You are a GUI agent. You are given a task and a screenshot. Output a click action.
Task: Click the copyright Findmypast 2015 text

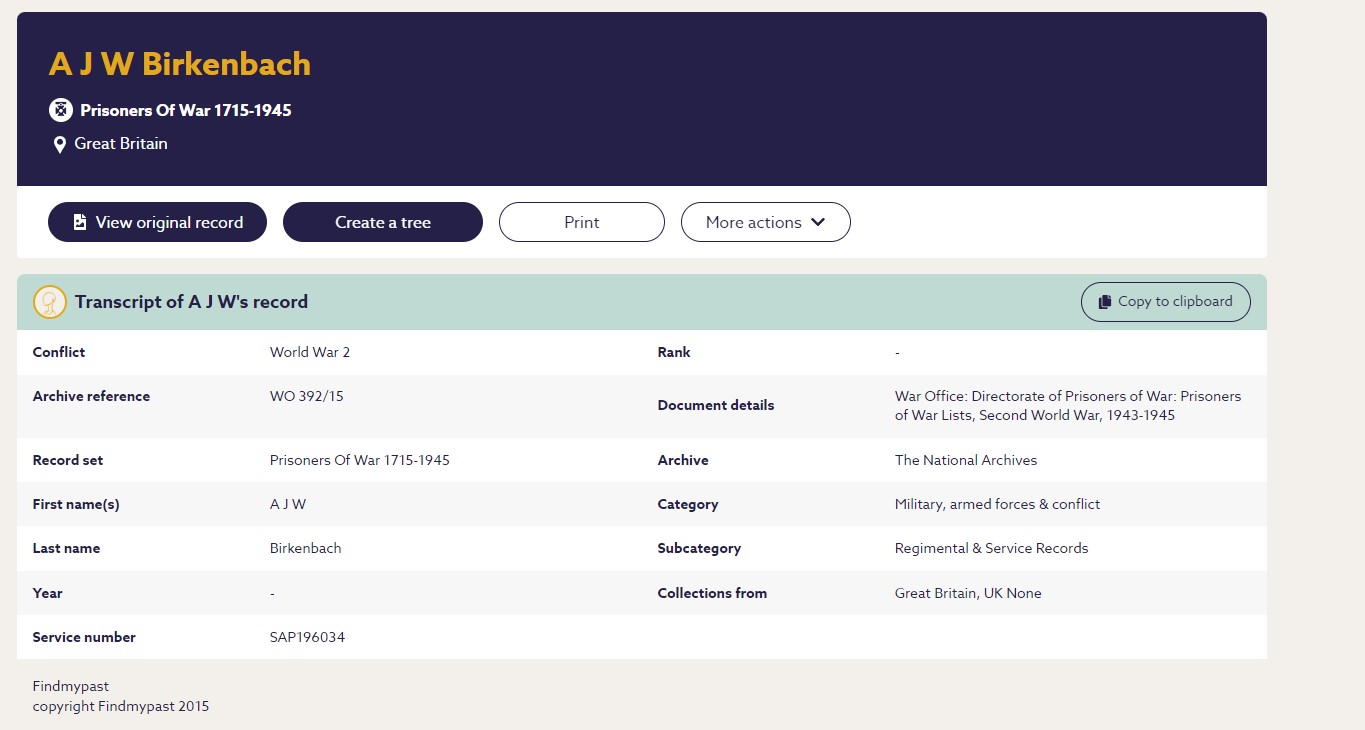(121, 706)
